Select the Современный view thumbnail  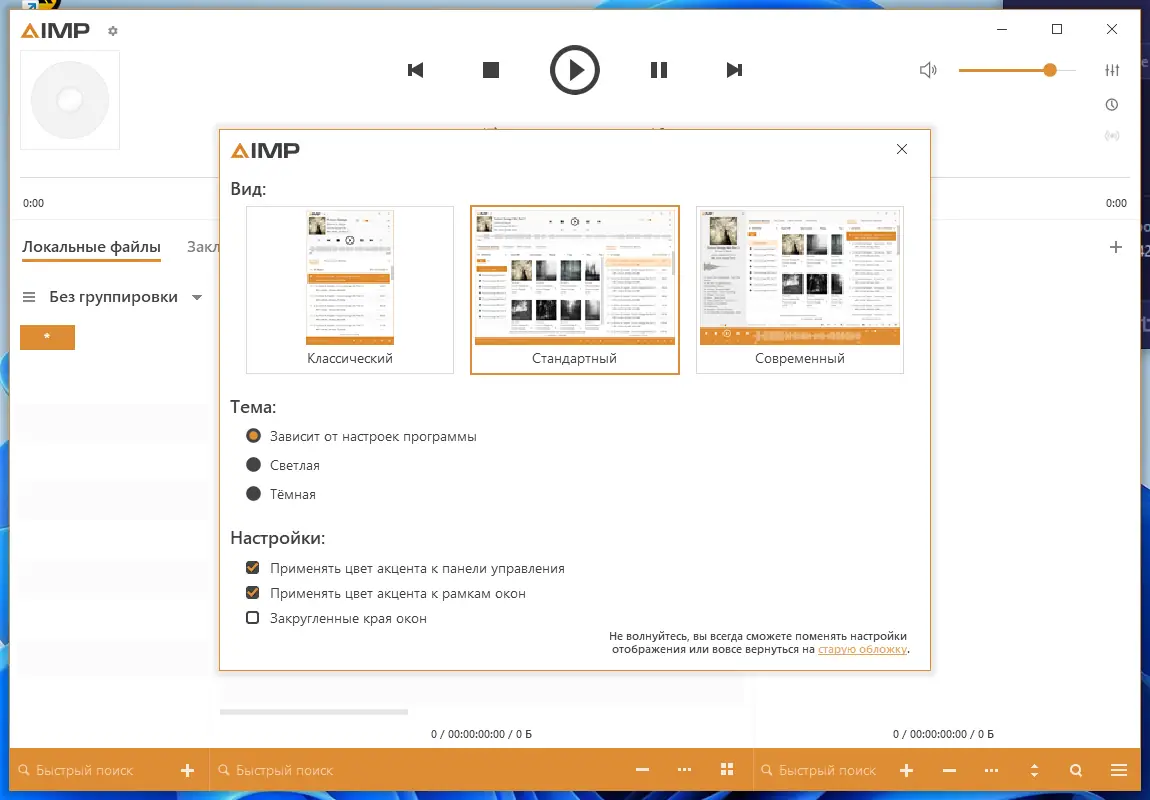pyautogui.click(x=799, y=290)
